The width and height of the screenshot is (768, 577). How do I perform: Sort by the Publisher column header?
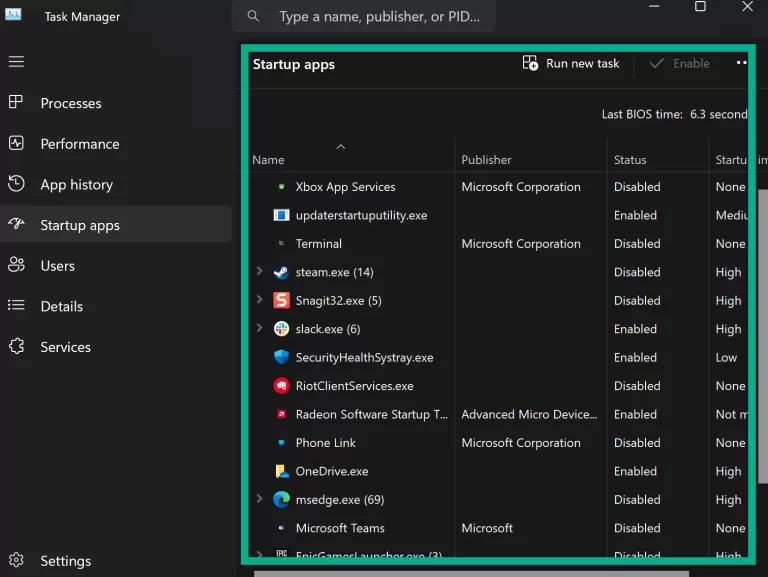(486, 160)
